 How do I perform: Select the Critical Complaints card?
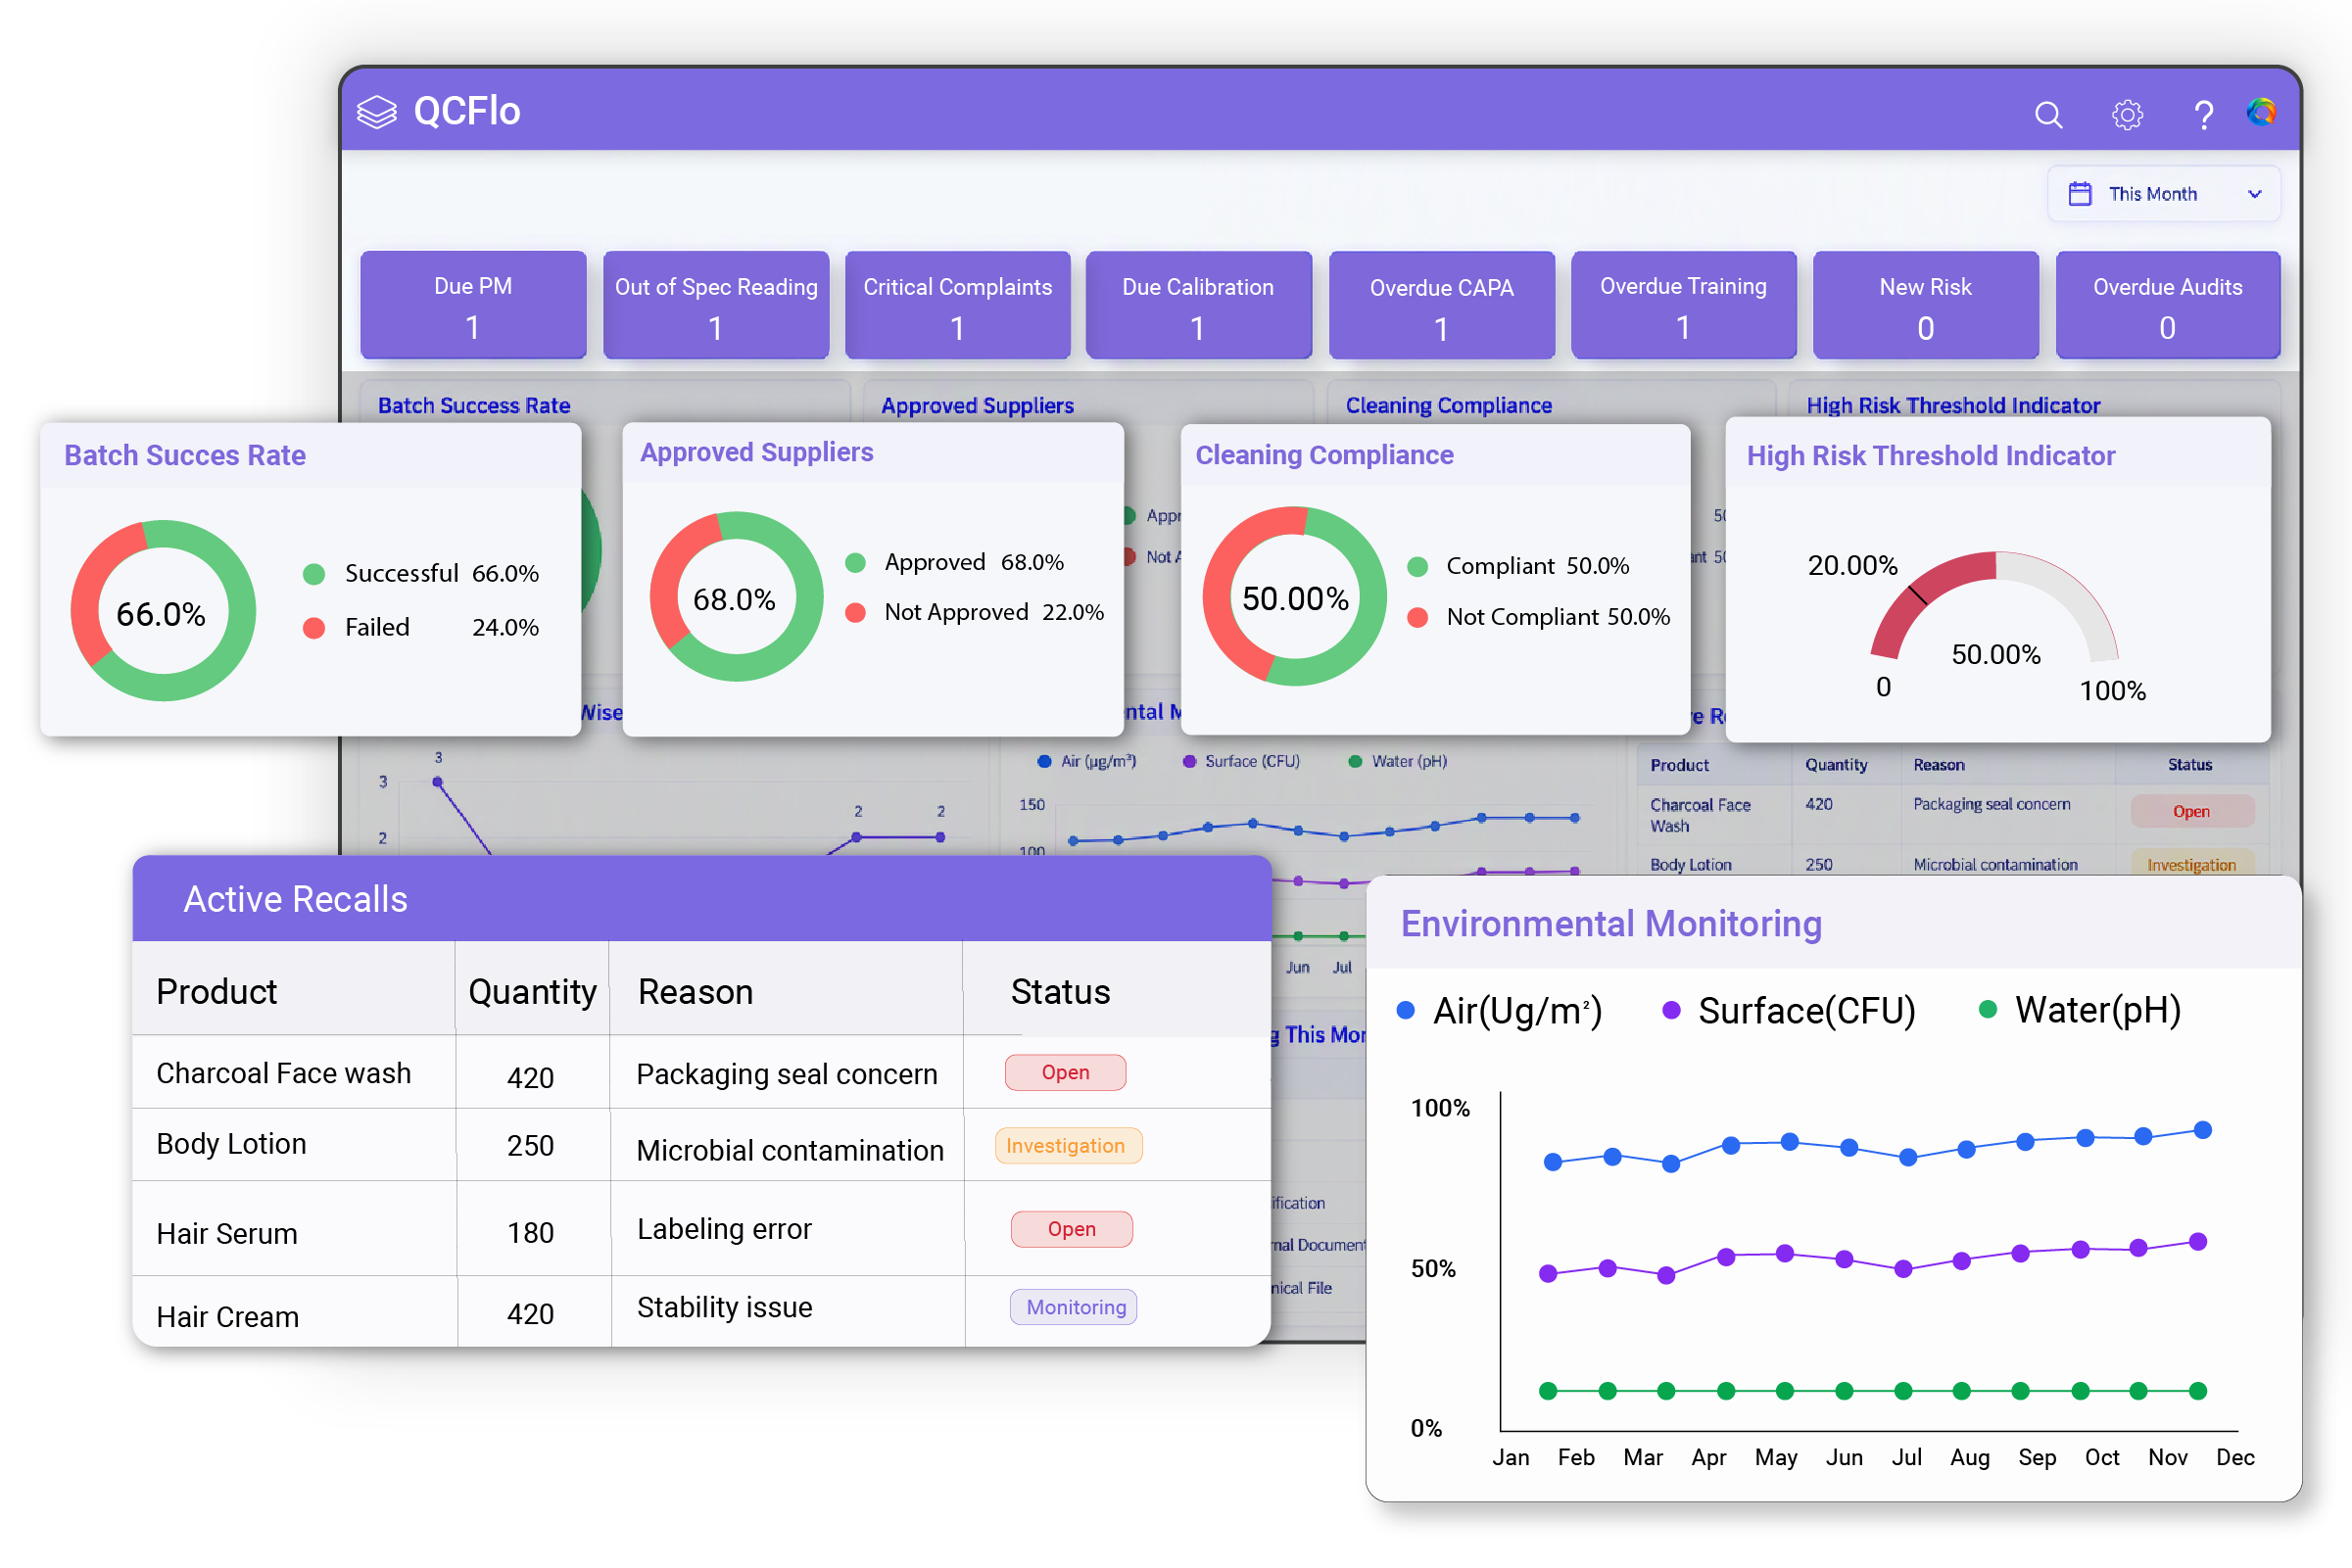pos(957,305)
